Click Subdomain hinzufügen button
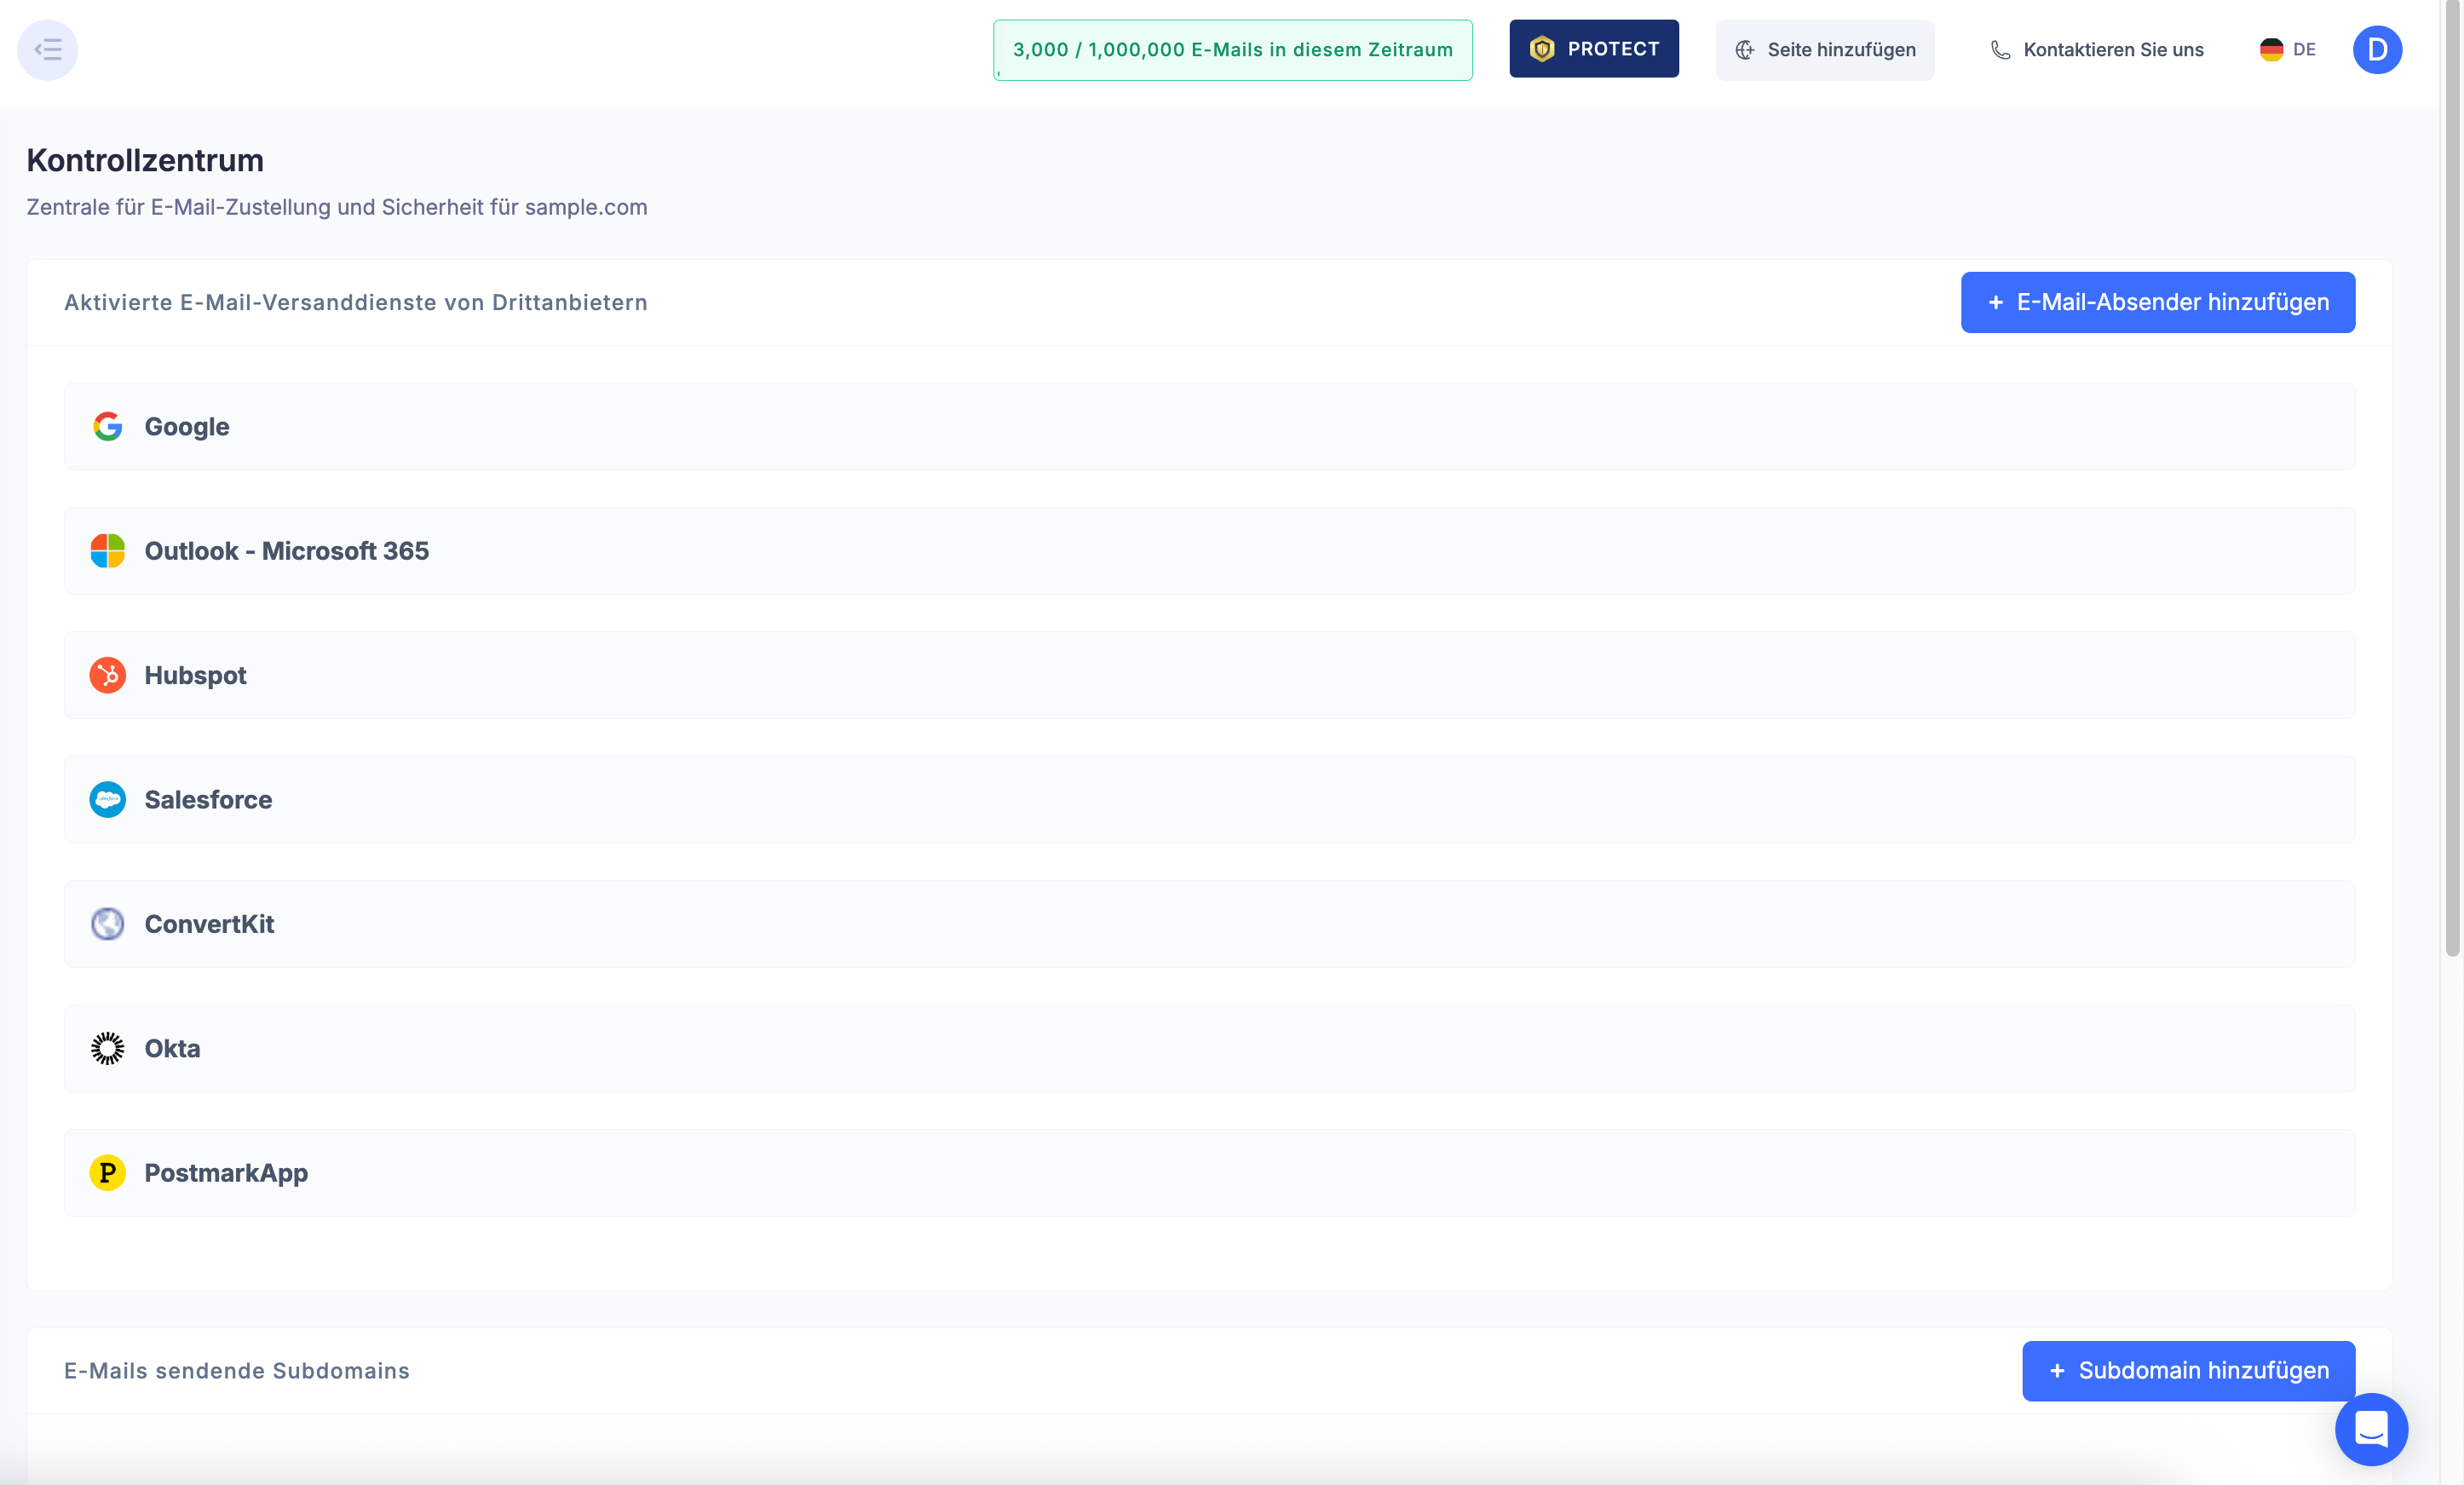2464x1485 pixels. click(2188, 1371)
